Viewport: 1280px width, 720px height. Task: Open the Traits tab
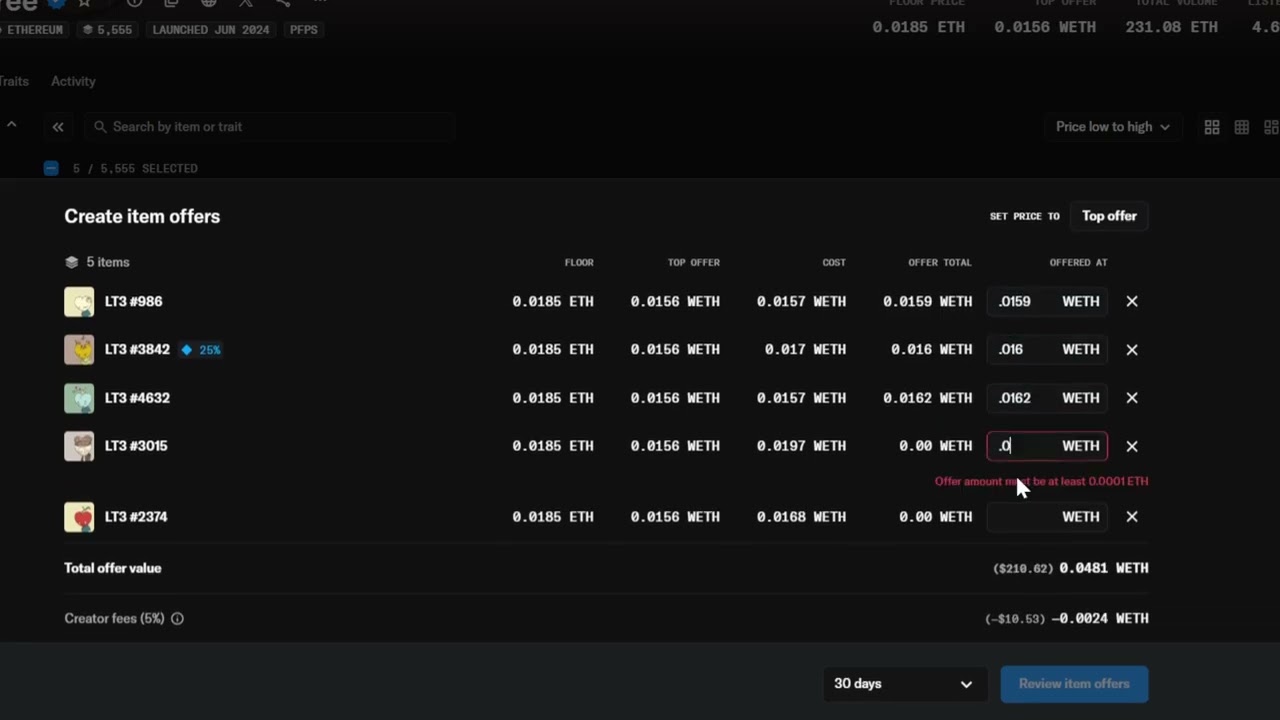click(x=14, y=81)
